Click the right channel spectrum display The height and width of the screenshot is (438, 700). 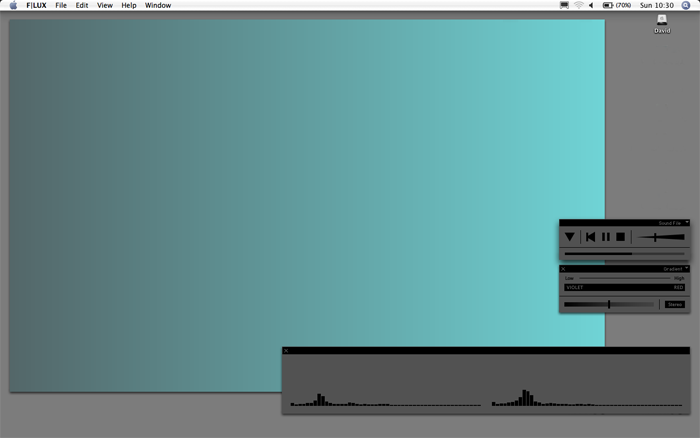pyautogui.click(x=587, y=397)
